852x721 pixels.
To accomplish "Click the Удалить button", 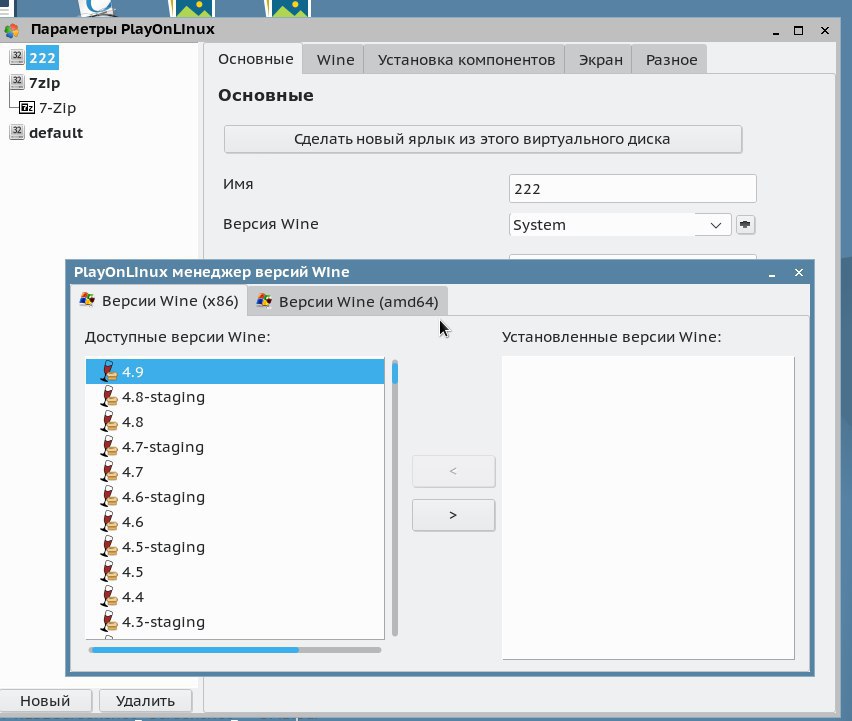I will tap(145, 701).
